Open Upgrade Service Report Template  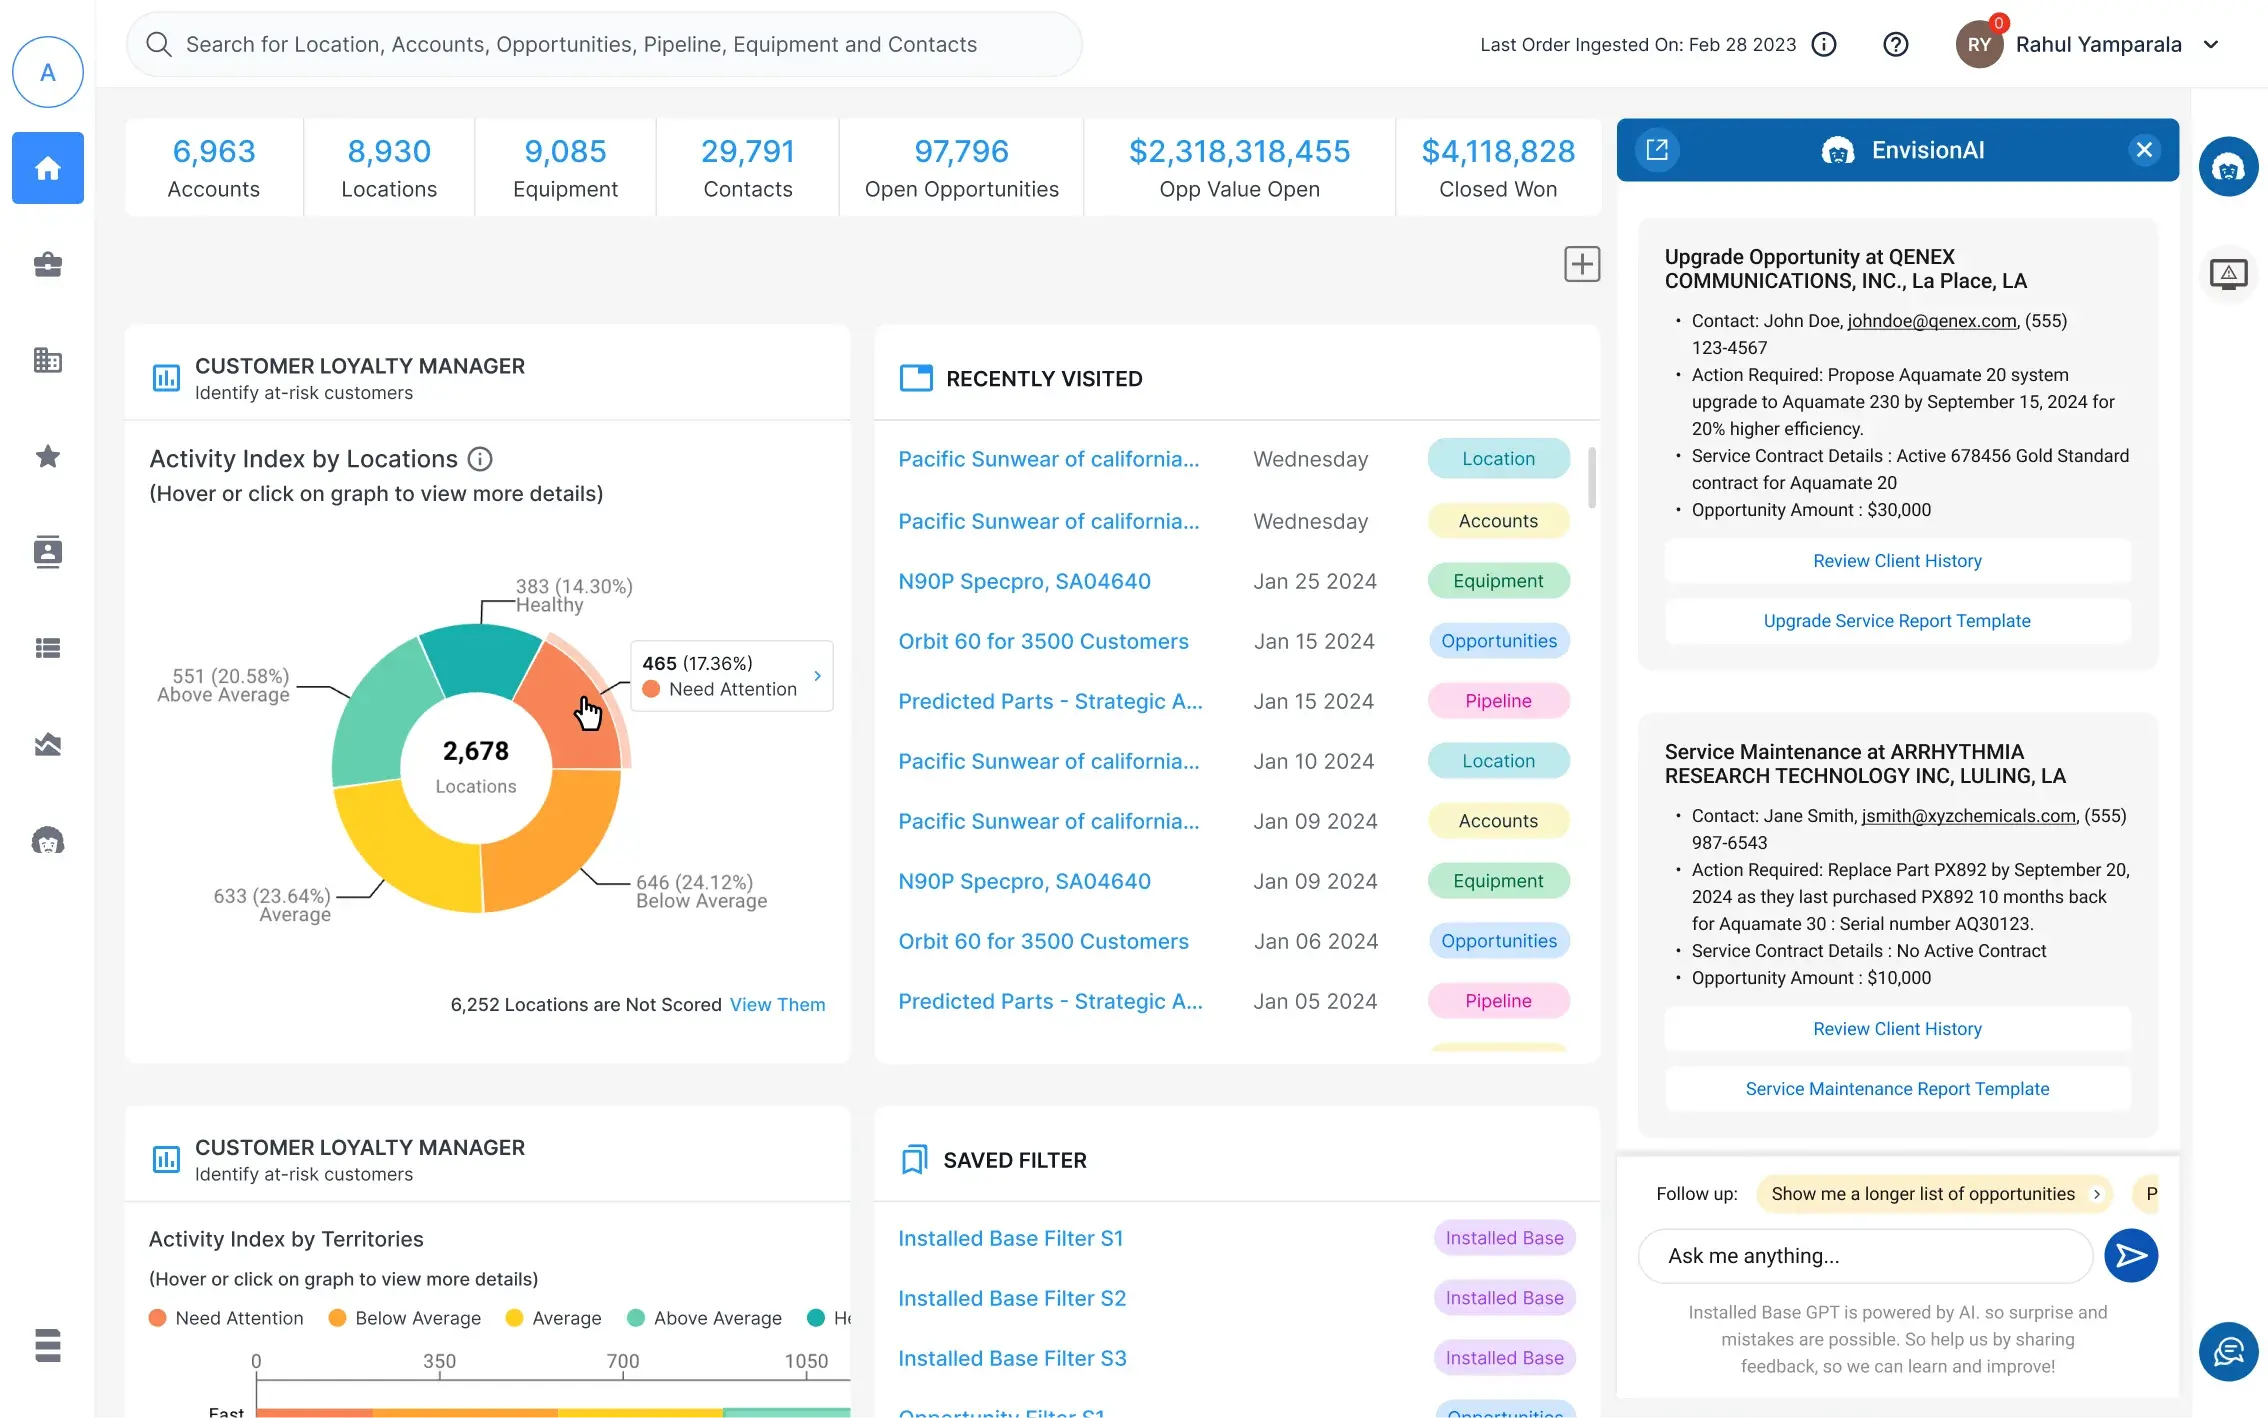(1897, 621)
